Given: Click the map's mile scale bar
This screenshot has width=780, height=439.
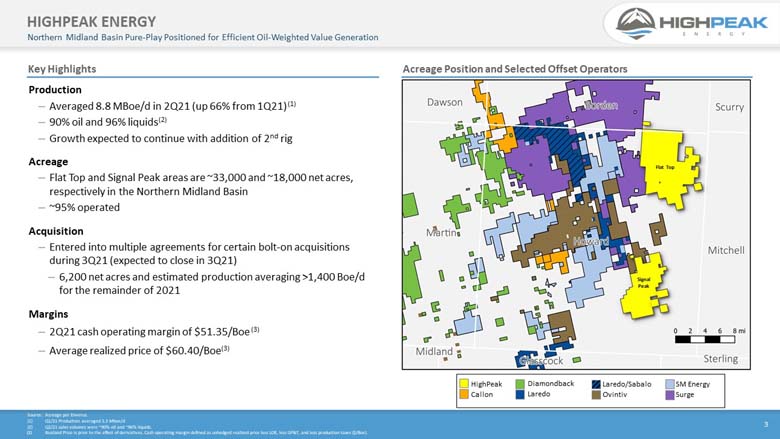Looking at the screenshot, I should tap(705, 340).
